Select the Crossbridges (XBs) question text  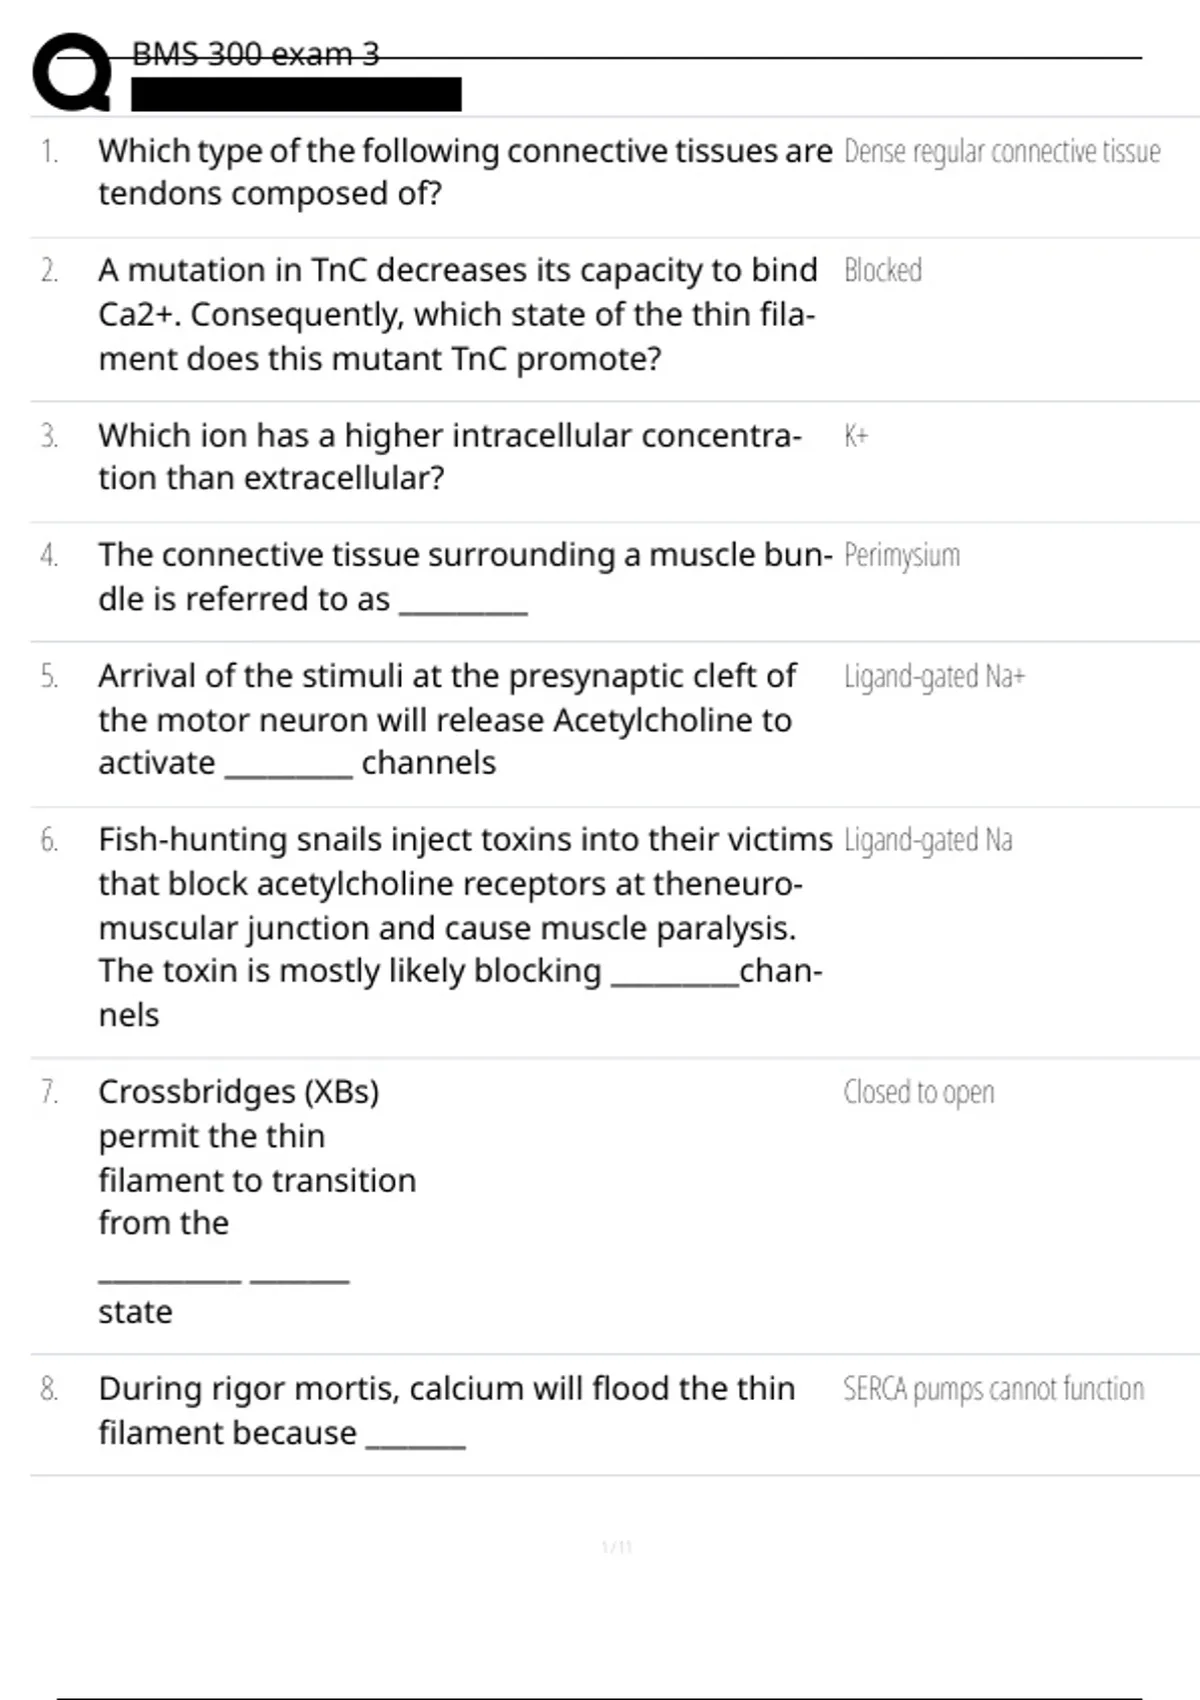click(x=257, y=1201)
